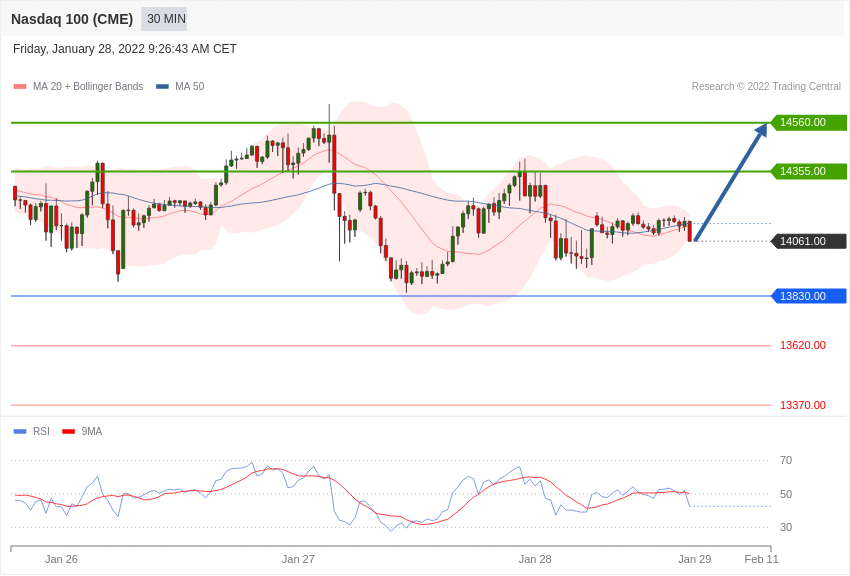Click the 13620.00 red support value
850x576 pixels.
pyautogui.click(x=803, y=346)
